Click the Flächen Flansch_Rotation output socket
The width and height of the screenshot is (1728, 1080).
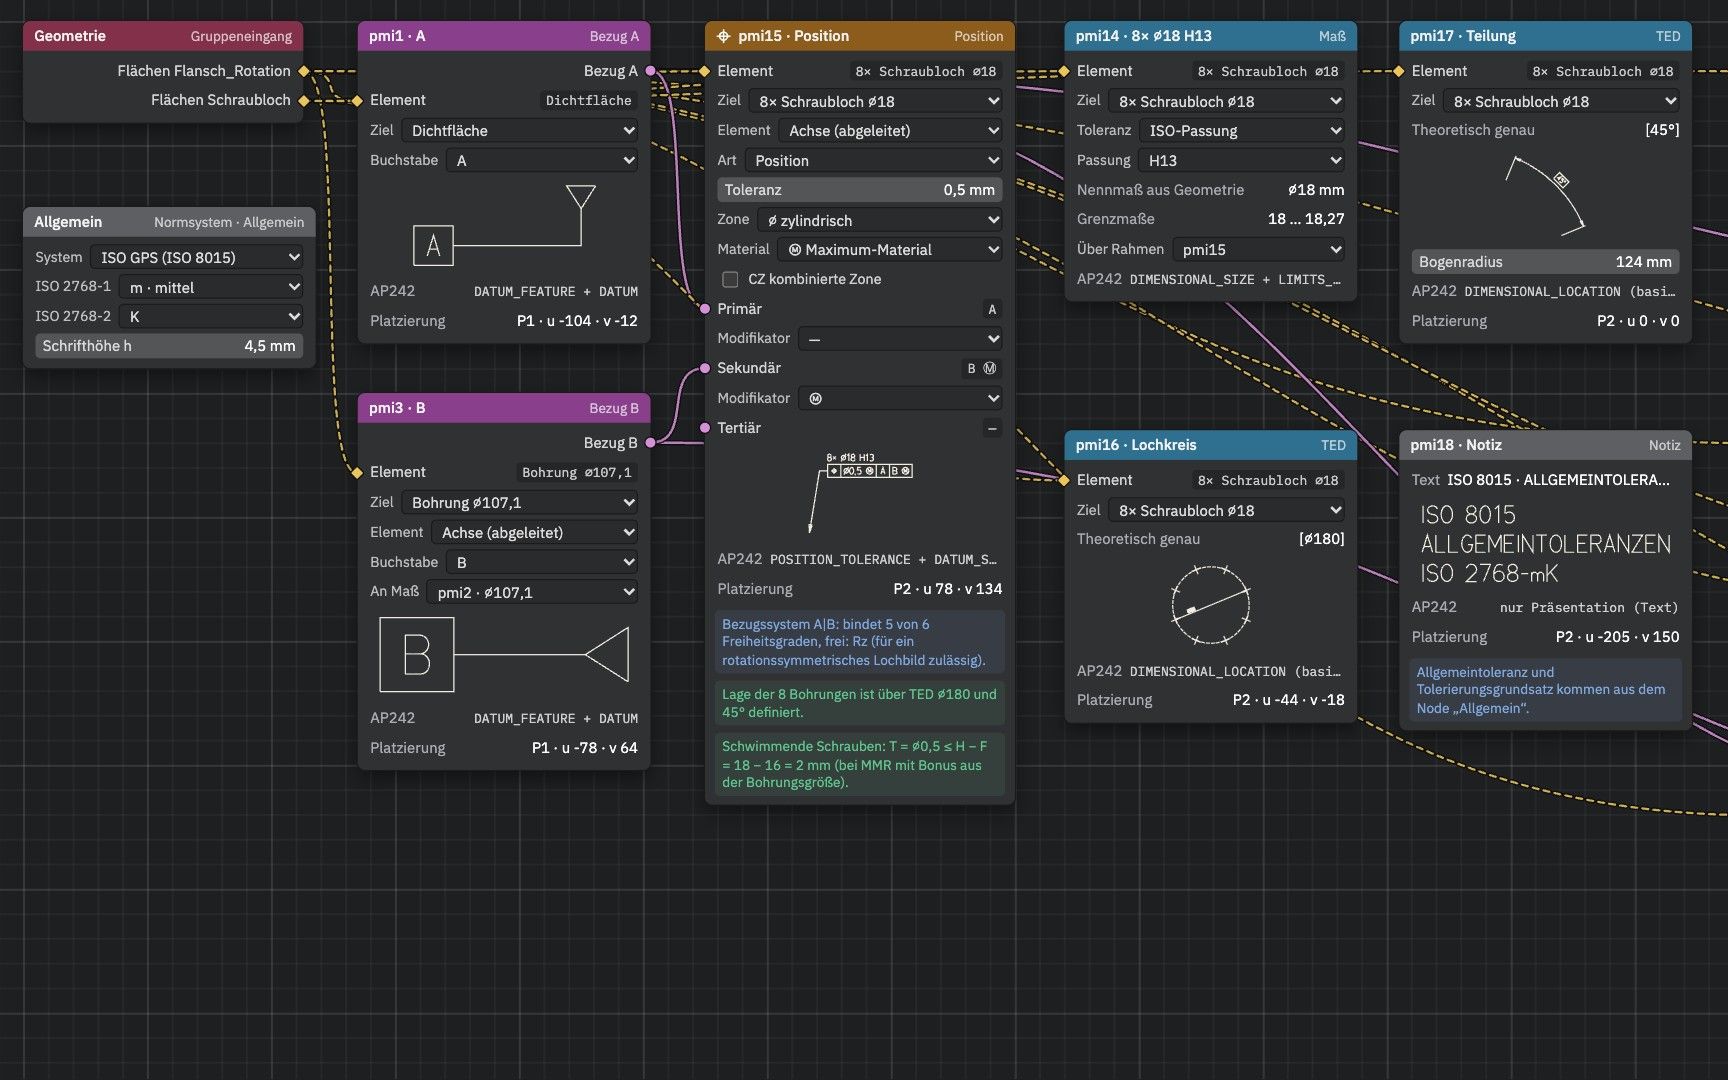(x=304, y=71)
